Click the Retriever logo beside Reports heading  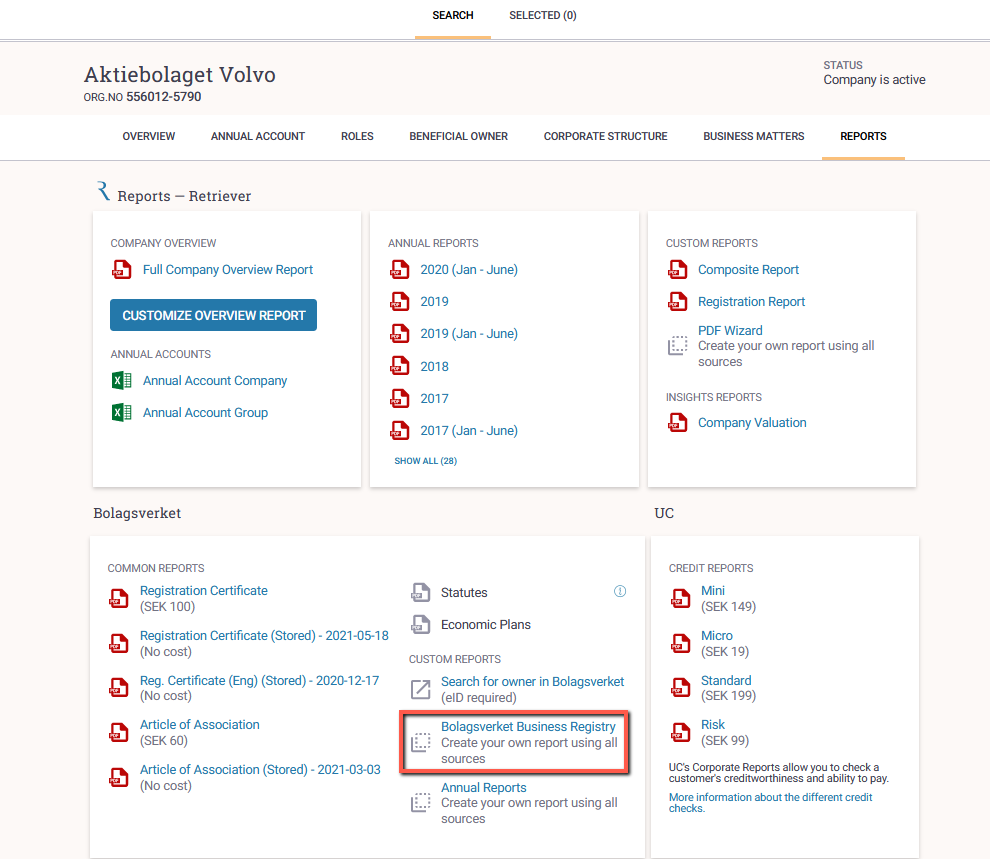(104, 191)
